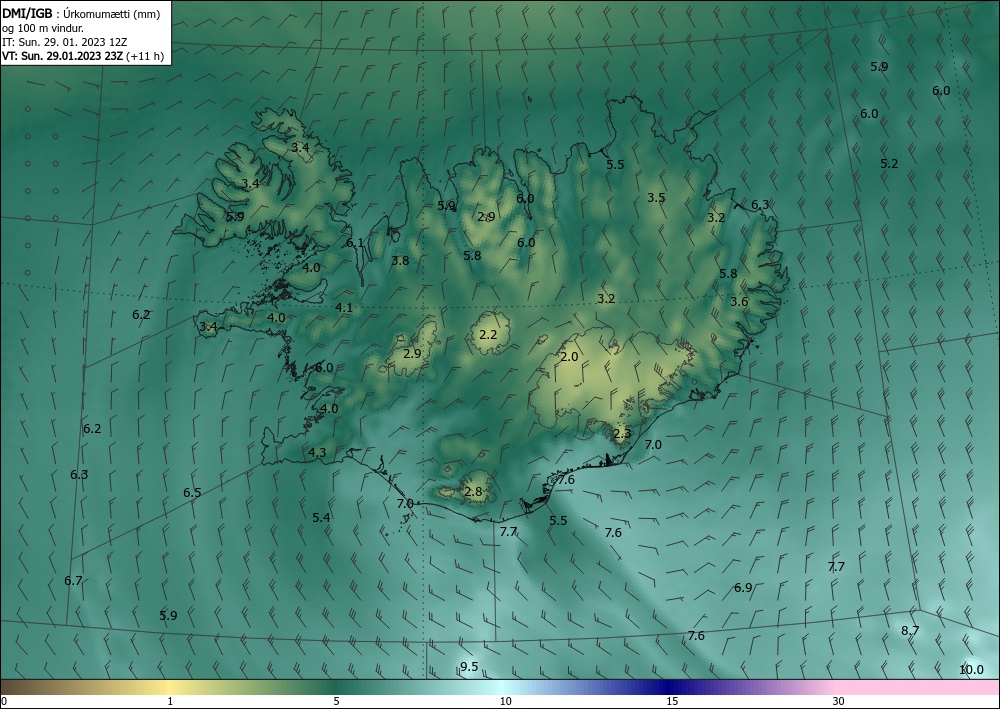The image size is (1000, 709).
Task: Click the 5.4 value on the map
Action: click(321, 518)
